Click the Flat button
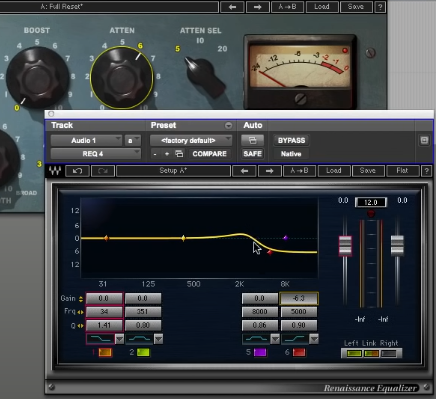 pos(402,171)
